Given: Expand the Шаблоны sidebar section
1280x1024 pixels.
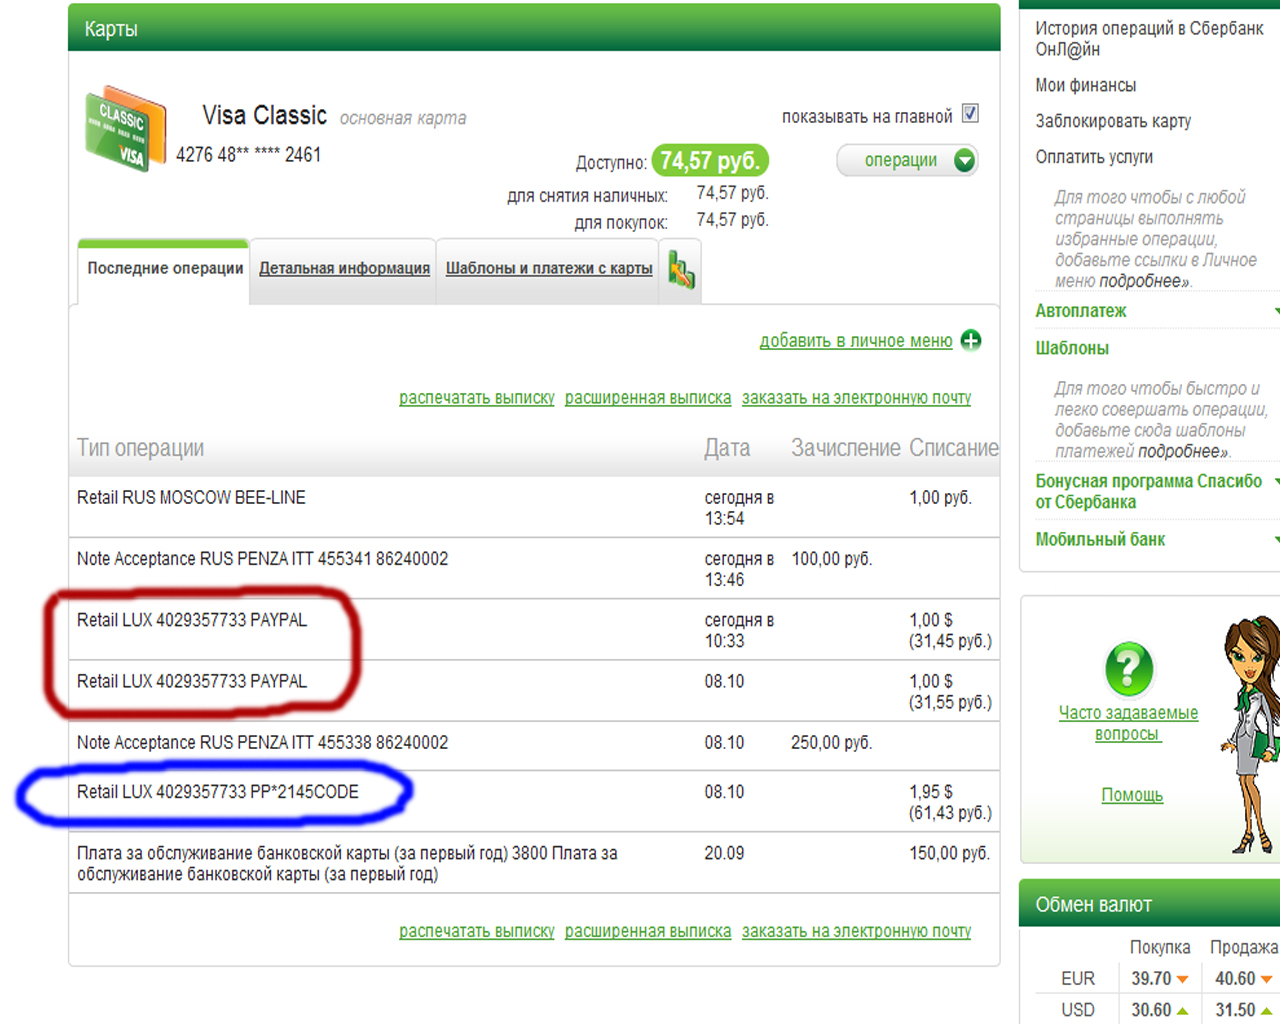Looking at the screenshot, I should coord(1072,348).
